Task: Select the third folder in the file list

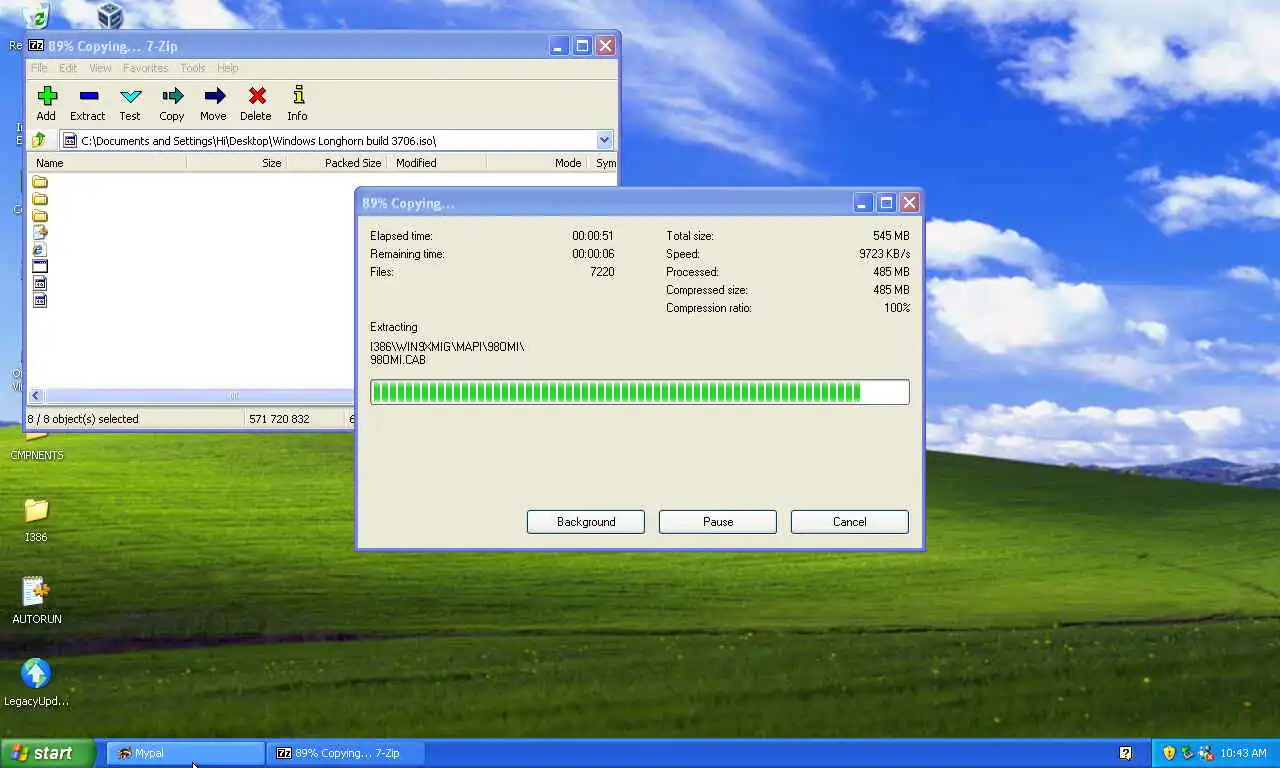Action: 40,216
